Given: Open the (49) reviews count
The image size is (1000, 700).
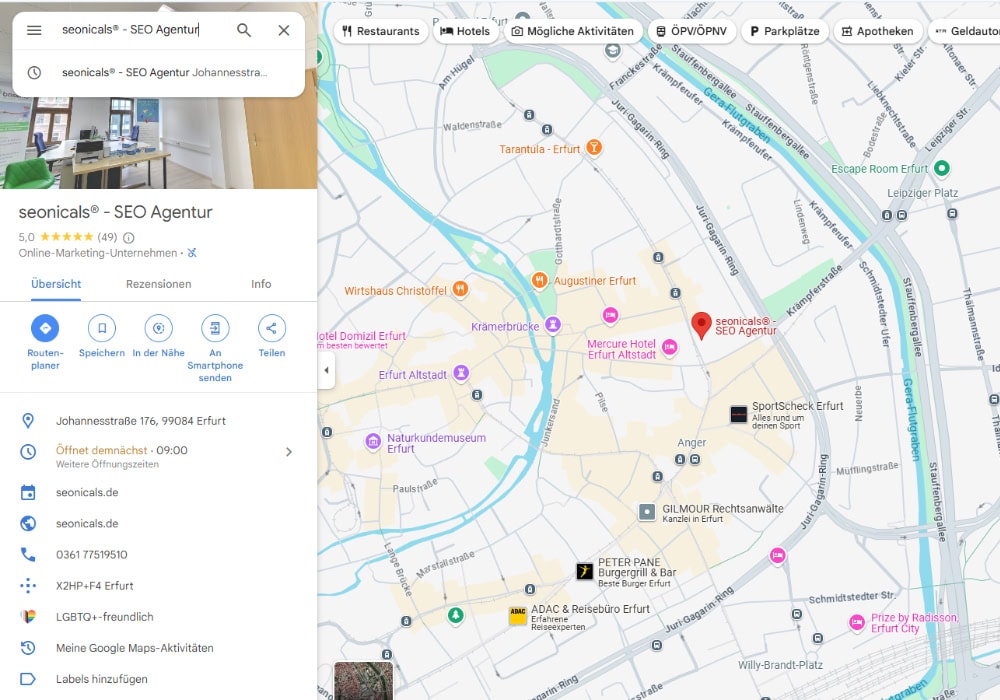Looking at the screenshot, I should 107,237.
